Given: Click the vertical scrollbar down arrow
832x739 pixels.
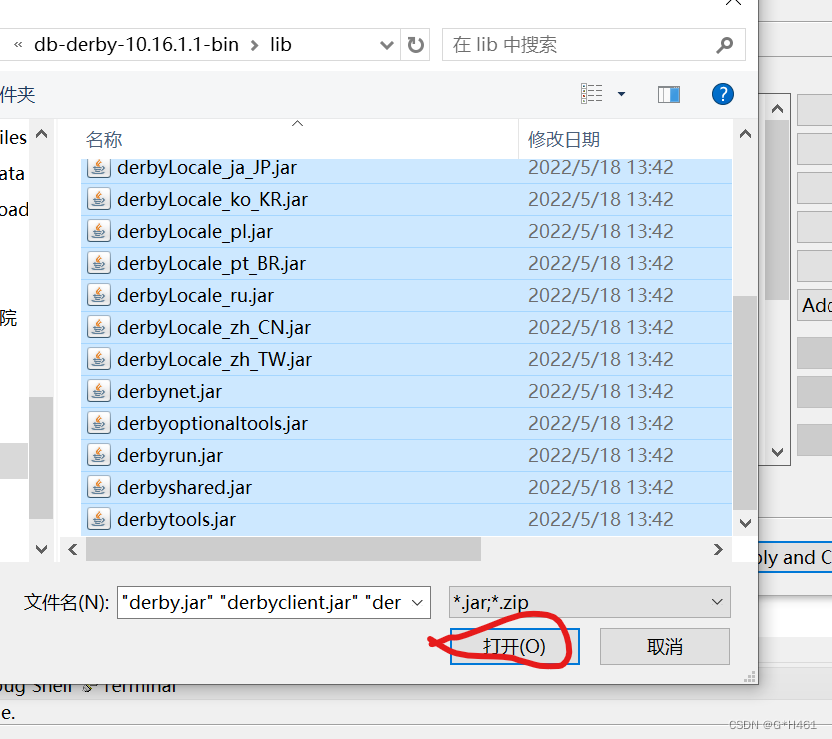Looking at the screenshot, I should [745, 522].
